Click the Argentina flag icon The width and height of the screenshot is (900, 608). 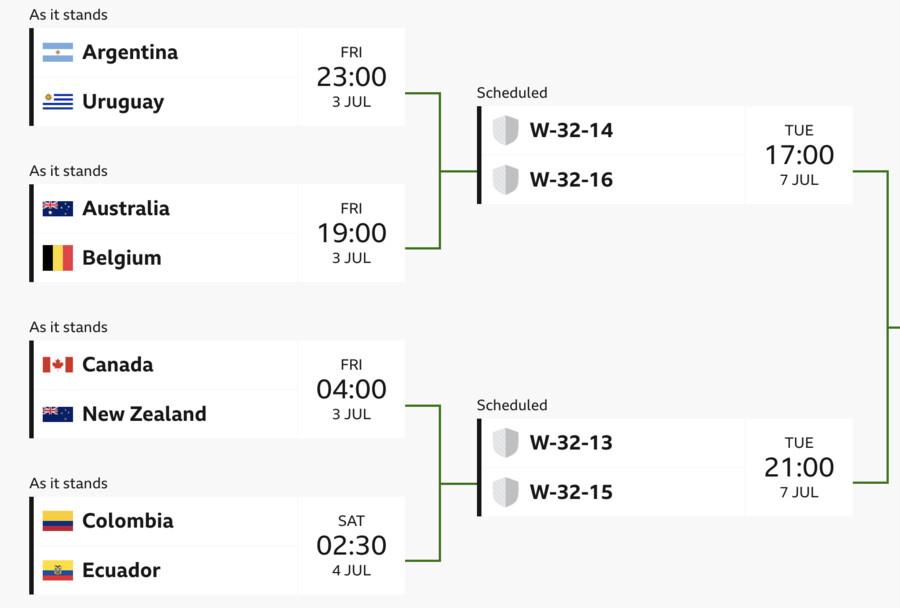pos(58,52)
